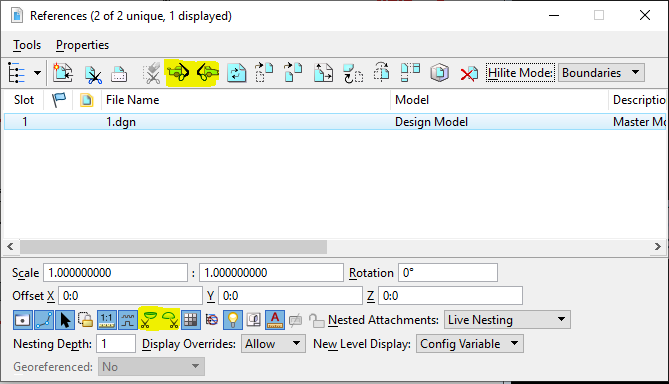Select the Set Reference Presentation cube icon
The image size is (669, 384).
point(439,73)
